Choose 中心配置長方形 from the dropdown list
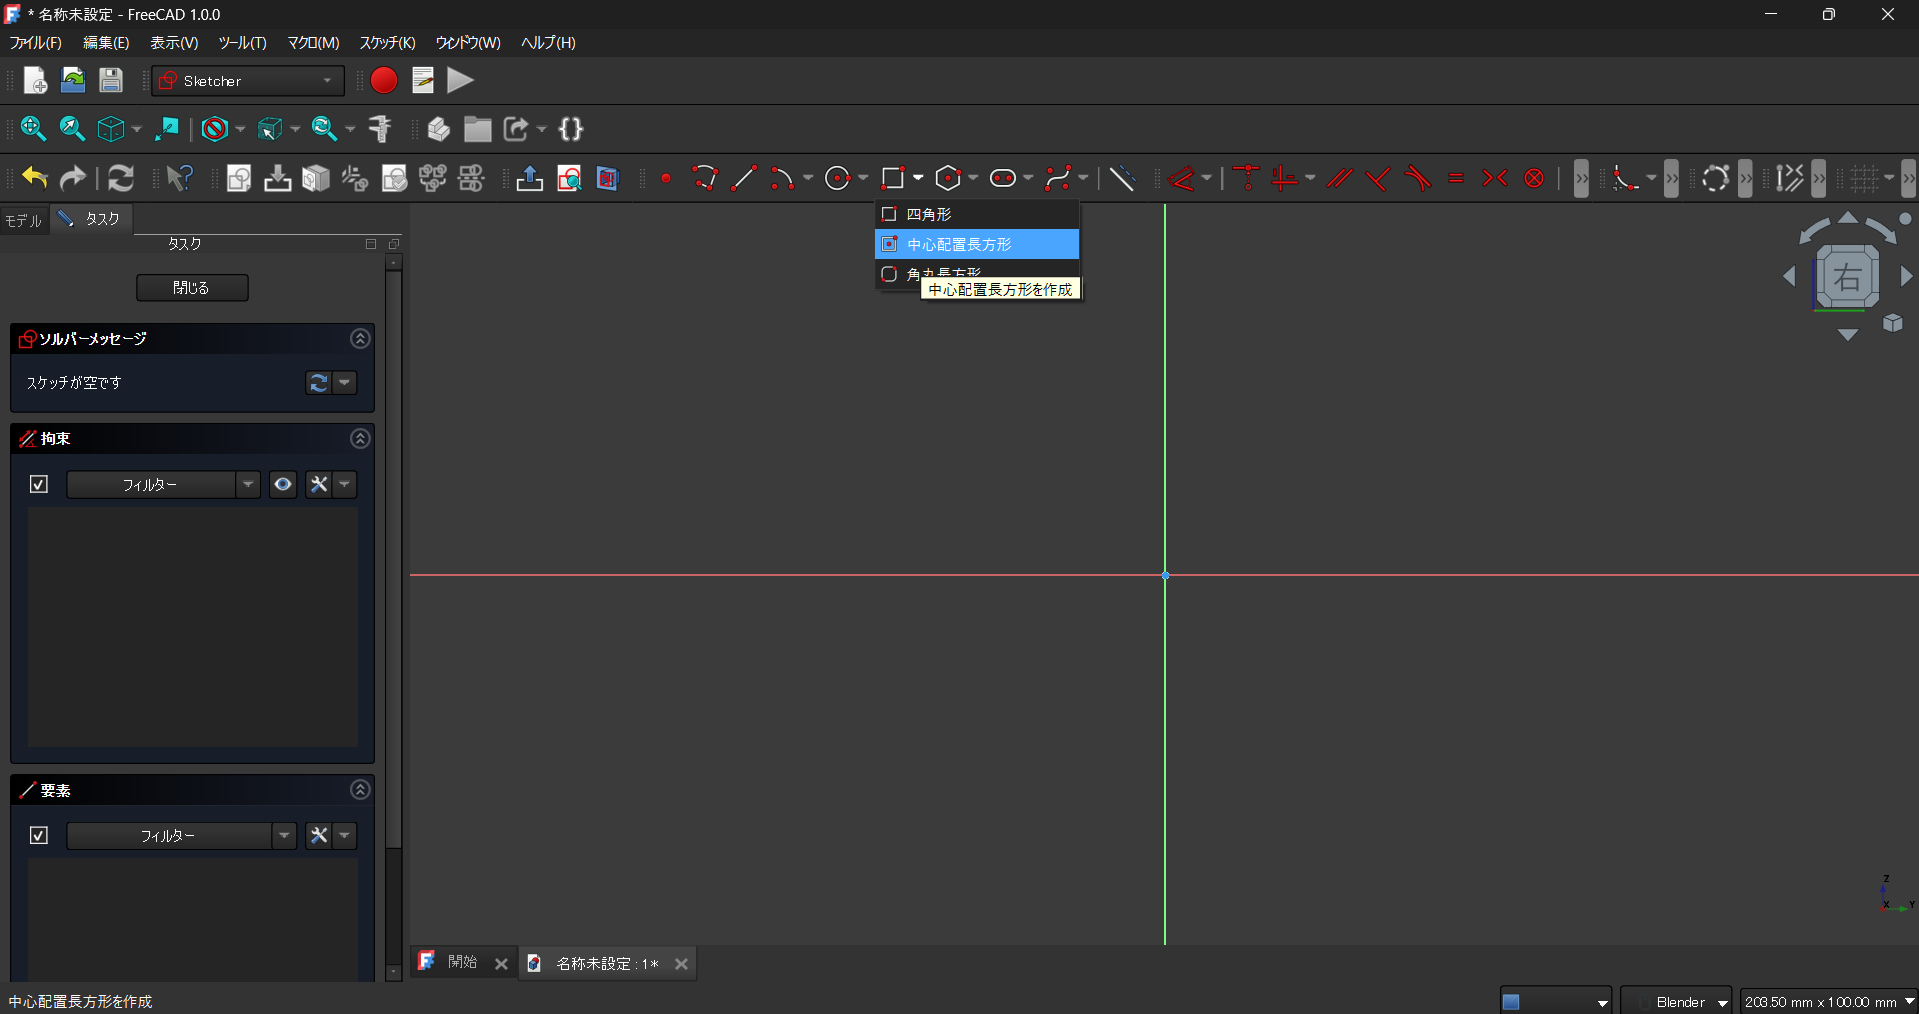The height and width of the screenshot is (1014, 1919). coord(977,244)
